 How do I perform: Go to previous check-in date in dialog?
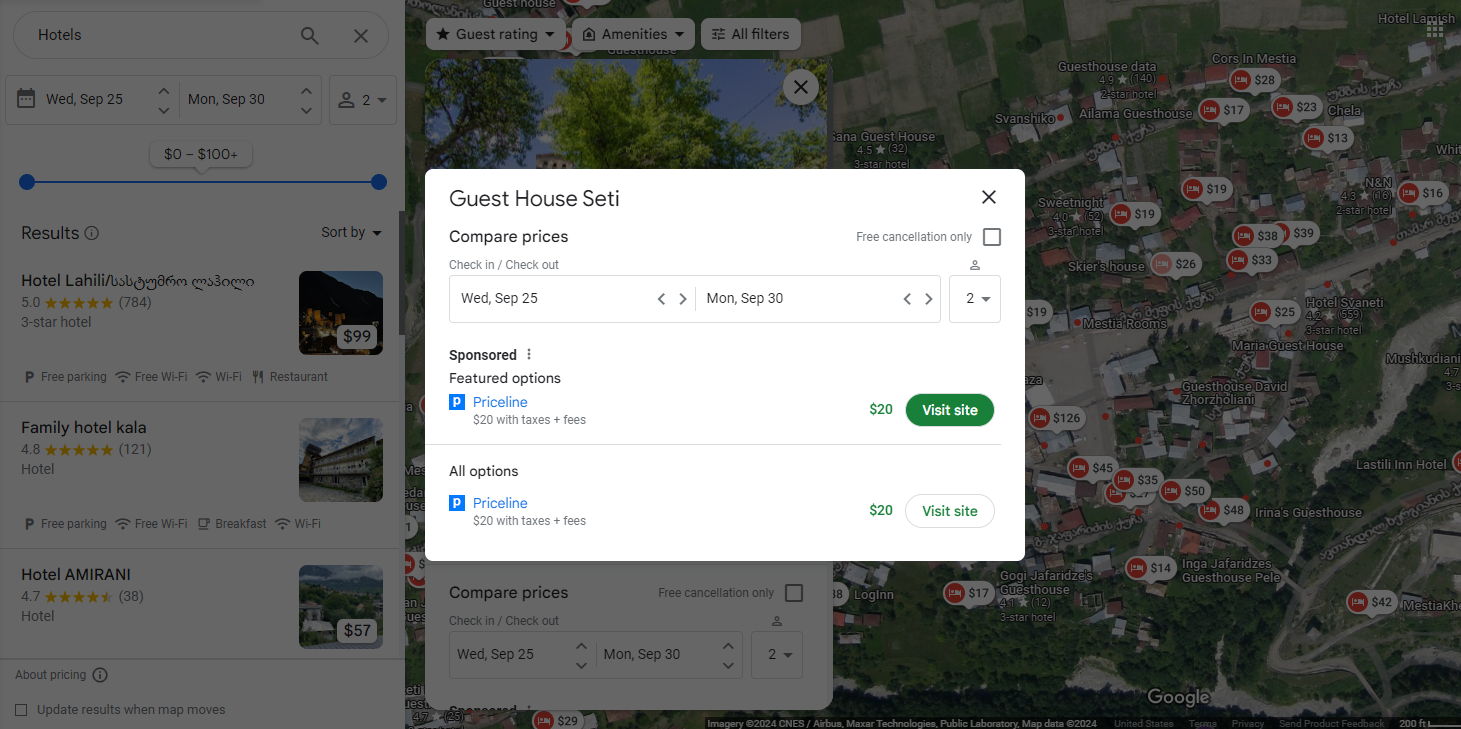pyautogui.click(x=661, y=299)
